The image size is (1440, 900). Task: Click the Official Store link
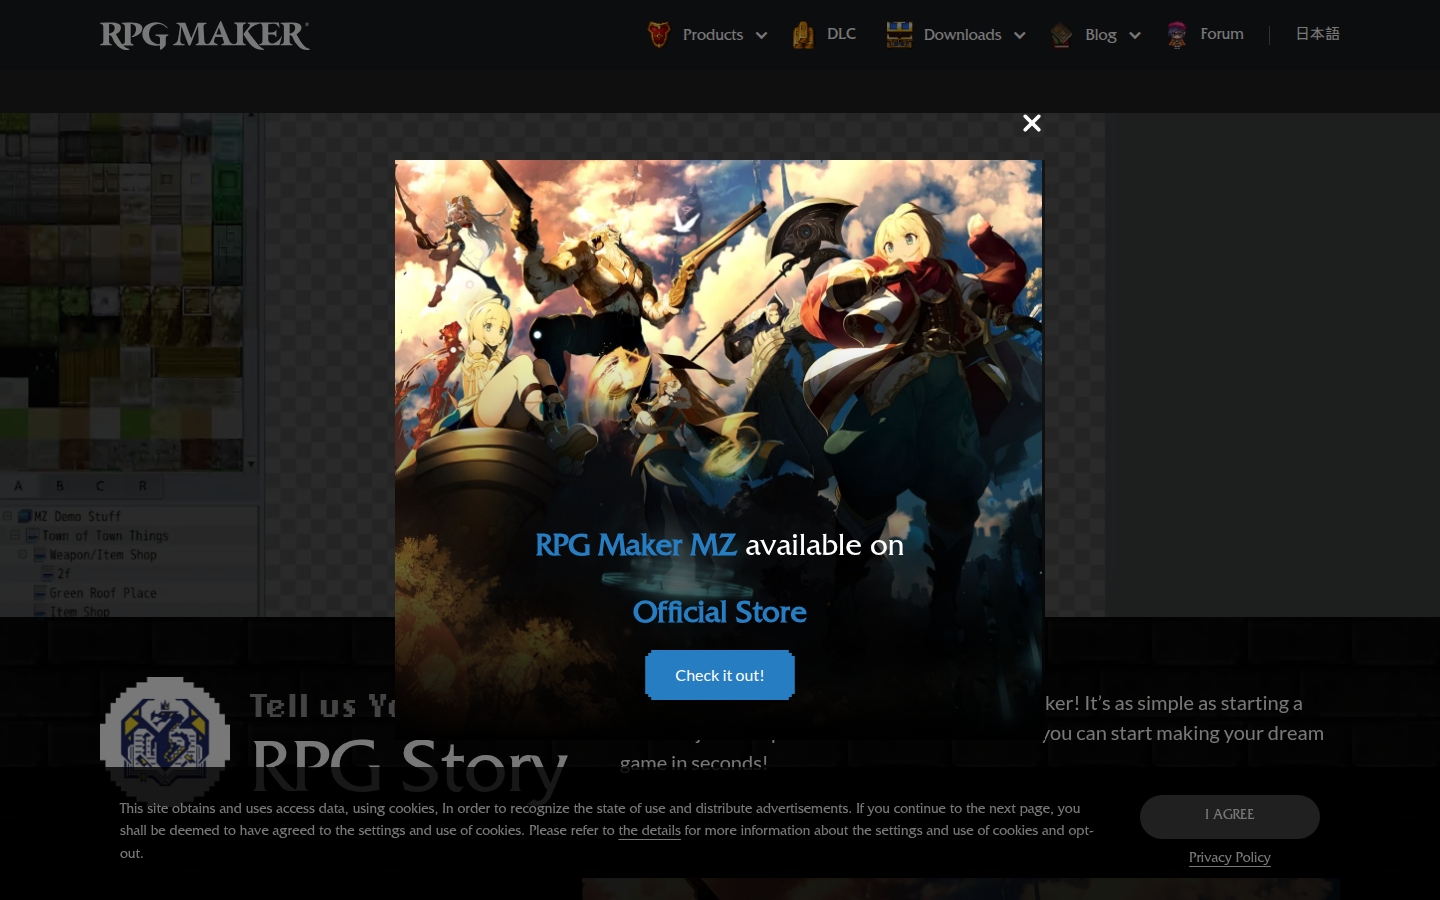720,612
